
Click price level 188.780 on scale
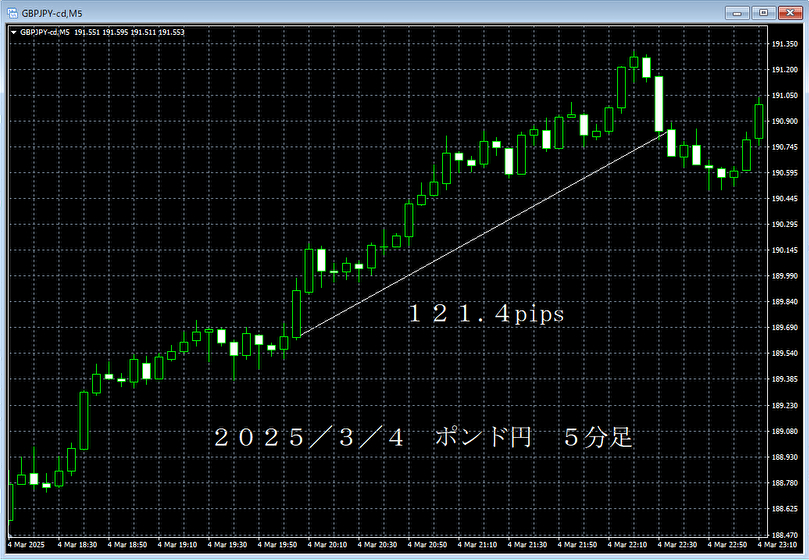click(785, 483)
